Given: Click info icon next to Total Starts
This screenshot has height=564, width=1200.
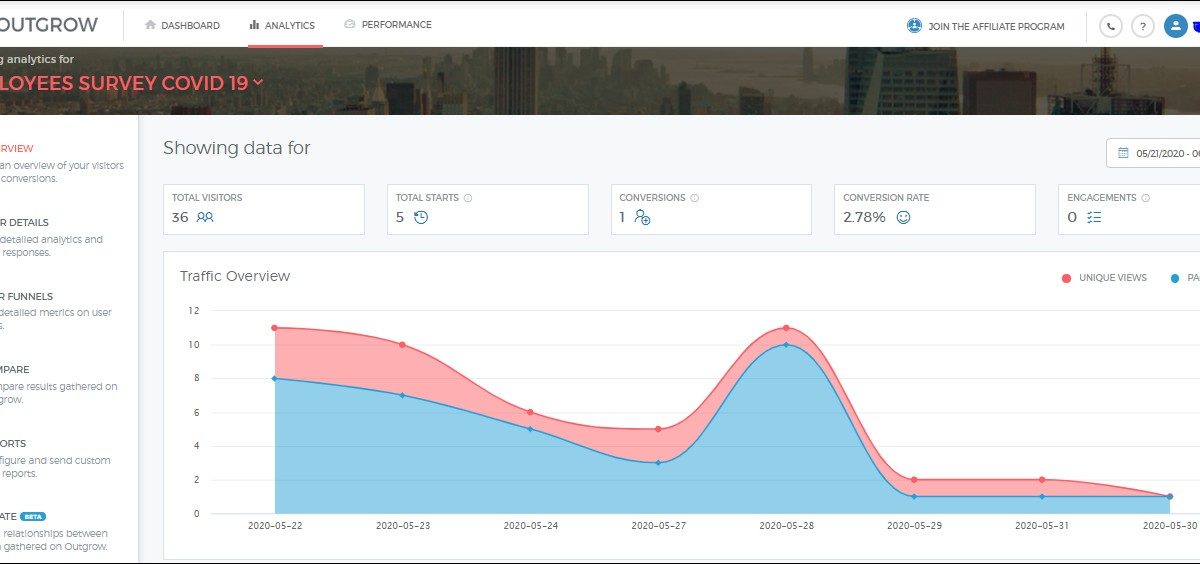Looking at the screenshot, I should (x=468, y=198).
